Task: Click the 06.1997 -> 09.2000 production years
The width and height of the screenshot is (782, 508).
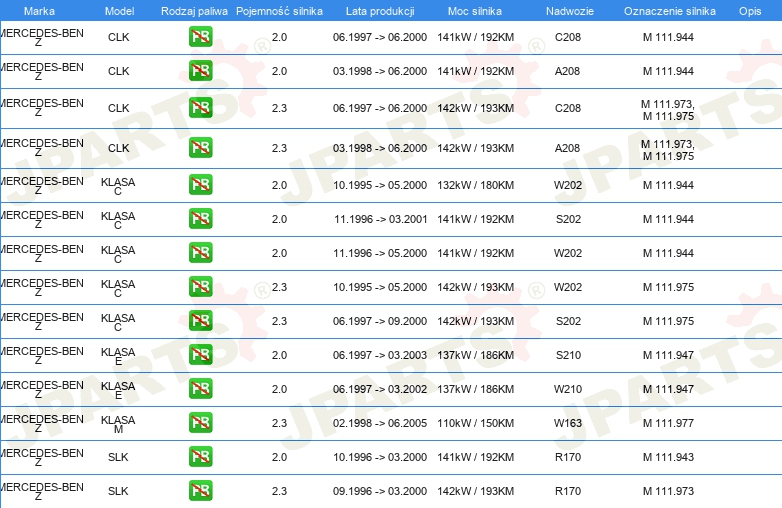Action: (x=380, y=321)
